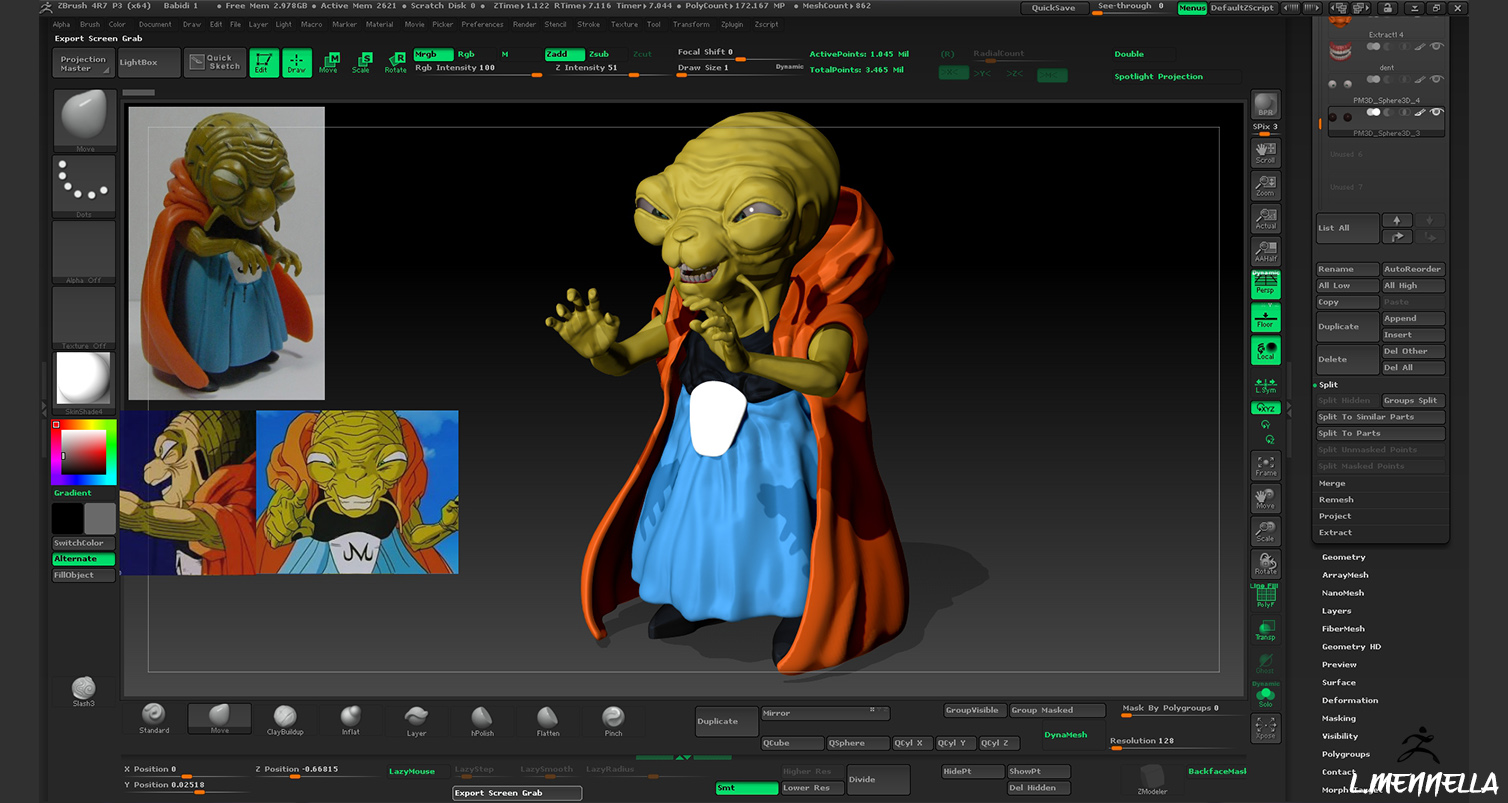The image size is (1508, 803).
Task: Click the DynaMesh button
Action: pyautogui.click(x=1065, y=734)
